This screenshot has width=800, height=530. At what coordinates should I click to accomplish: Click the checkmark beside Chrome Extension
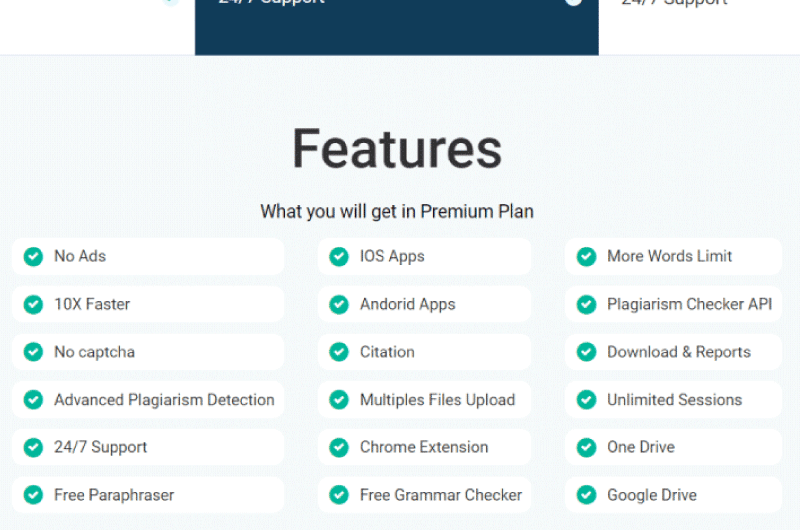[339, 447]
